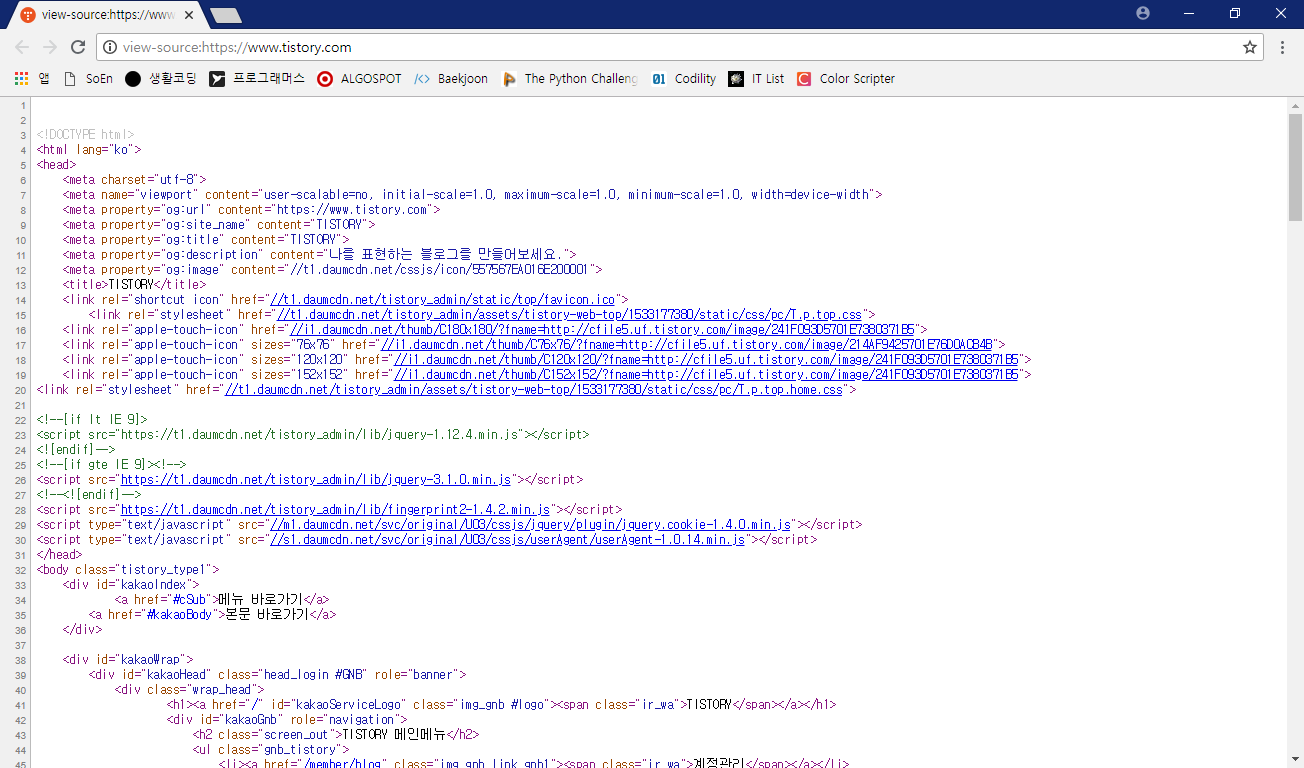Screen dimensions: 1304x768
Task: Open the favicon.ico link
Action: click(x=443, y=299)
